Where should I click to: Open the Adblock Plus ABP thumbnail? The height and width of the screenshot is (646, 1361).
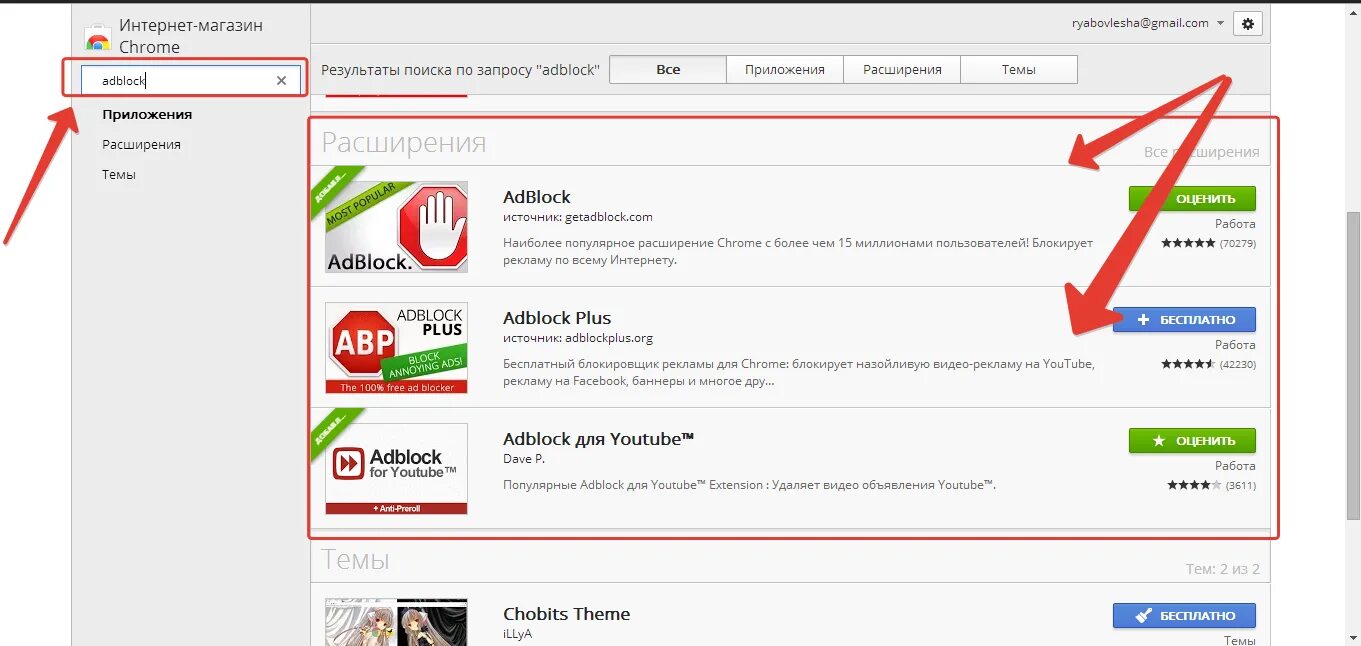pyautogui.click(x=396, y=348)
